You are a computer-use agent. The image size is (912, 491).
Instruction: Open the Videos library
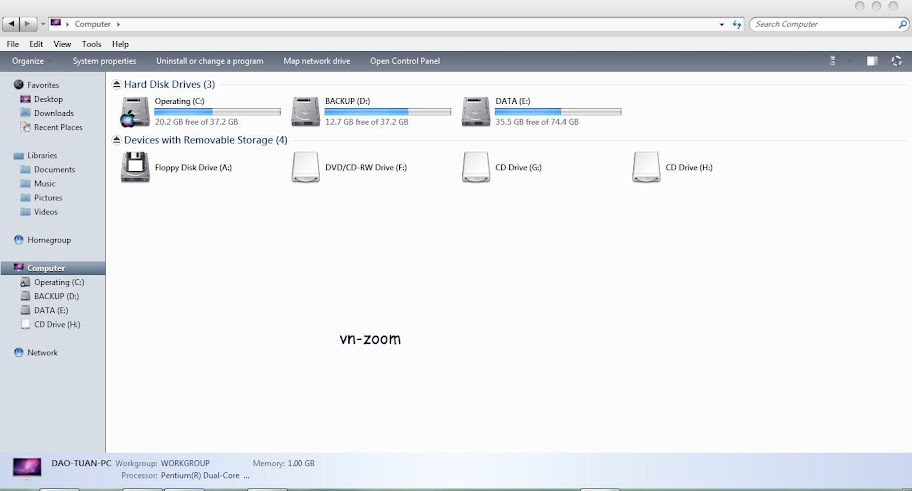tap(45, 212)
